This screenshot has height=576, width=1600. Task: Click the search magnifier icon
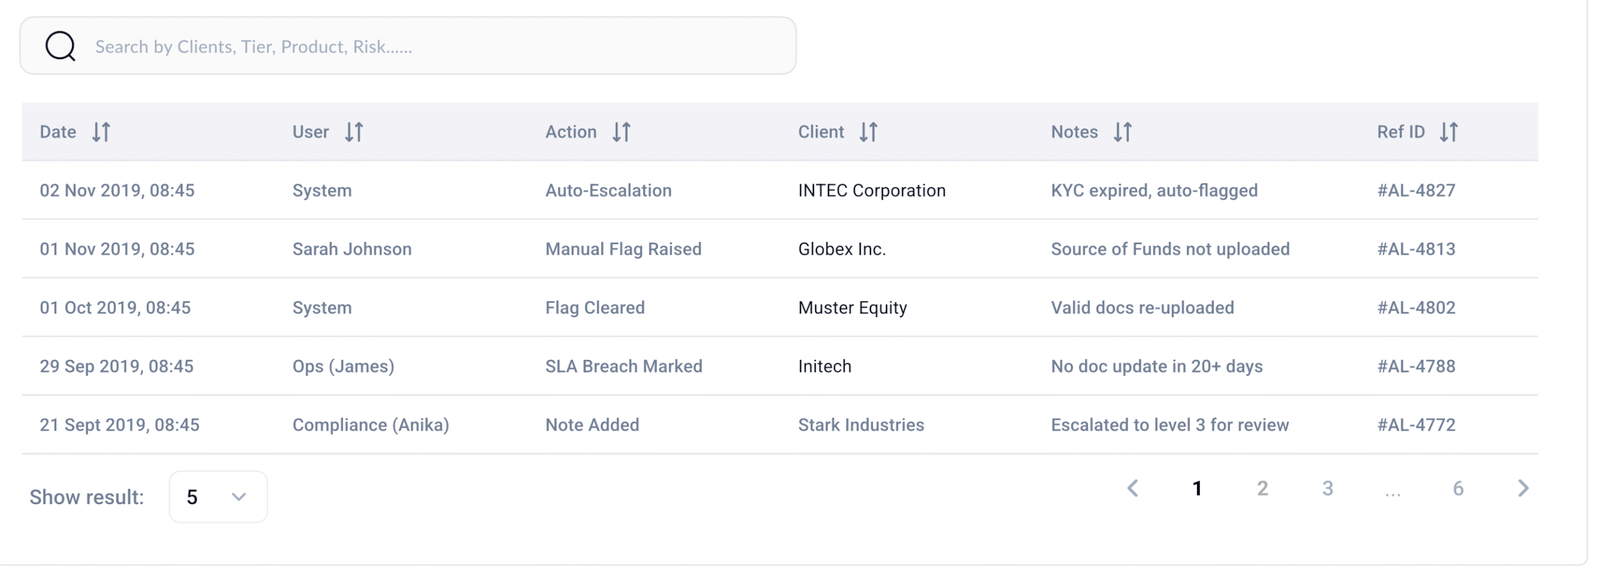tap(60, 46)
